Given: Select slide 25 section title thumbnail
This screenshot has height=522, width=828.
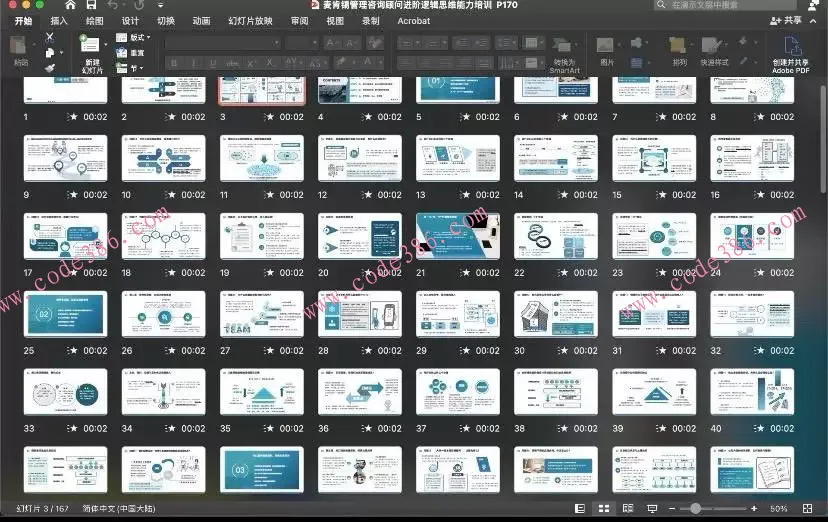Looking at the screenshot, I should click(65, 314).
